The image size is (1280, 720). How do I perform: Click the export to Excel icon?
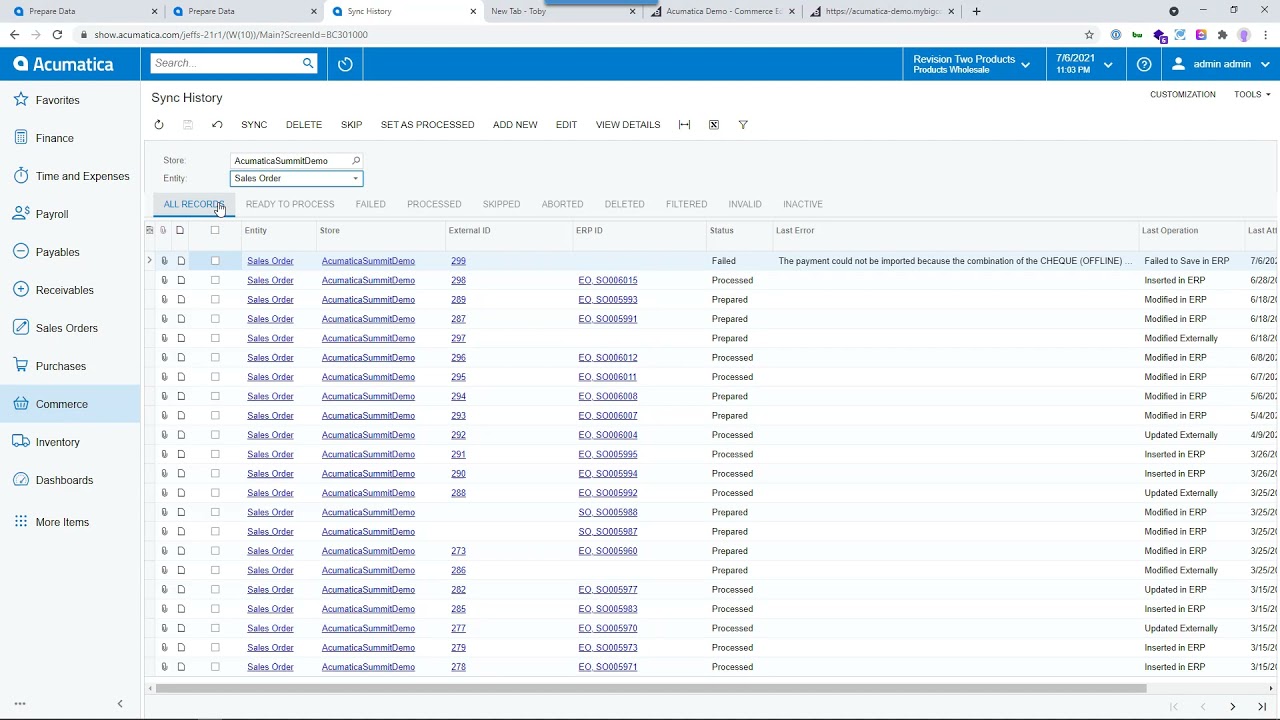714,125
